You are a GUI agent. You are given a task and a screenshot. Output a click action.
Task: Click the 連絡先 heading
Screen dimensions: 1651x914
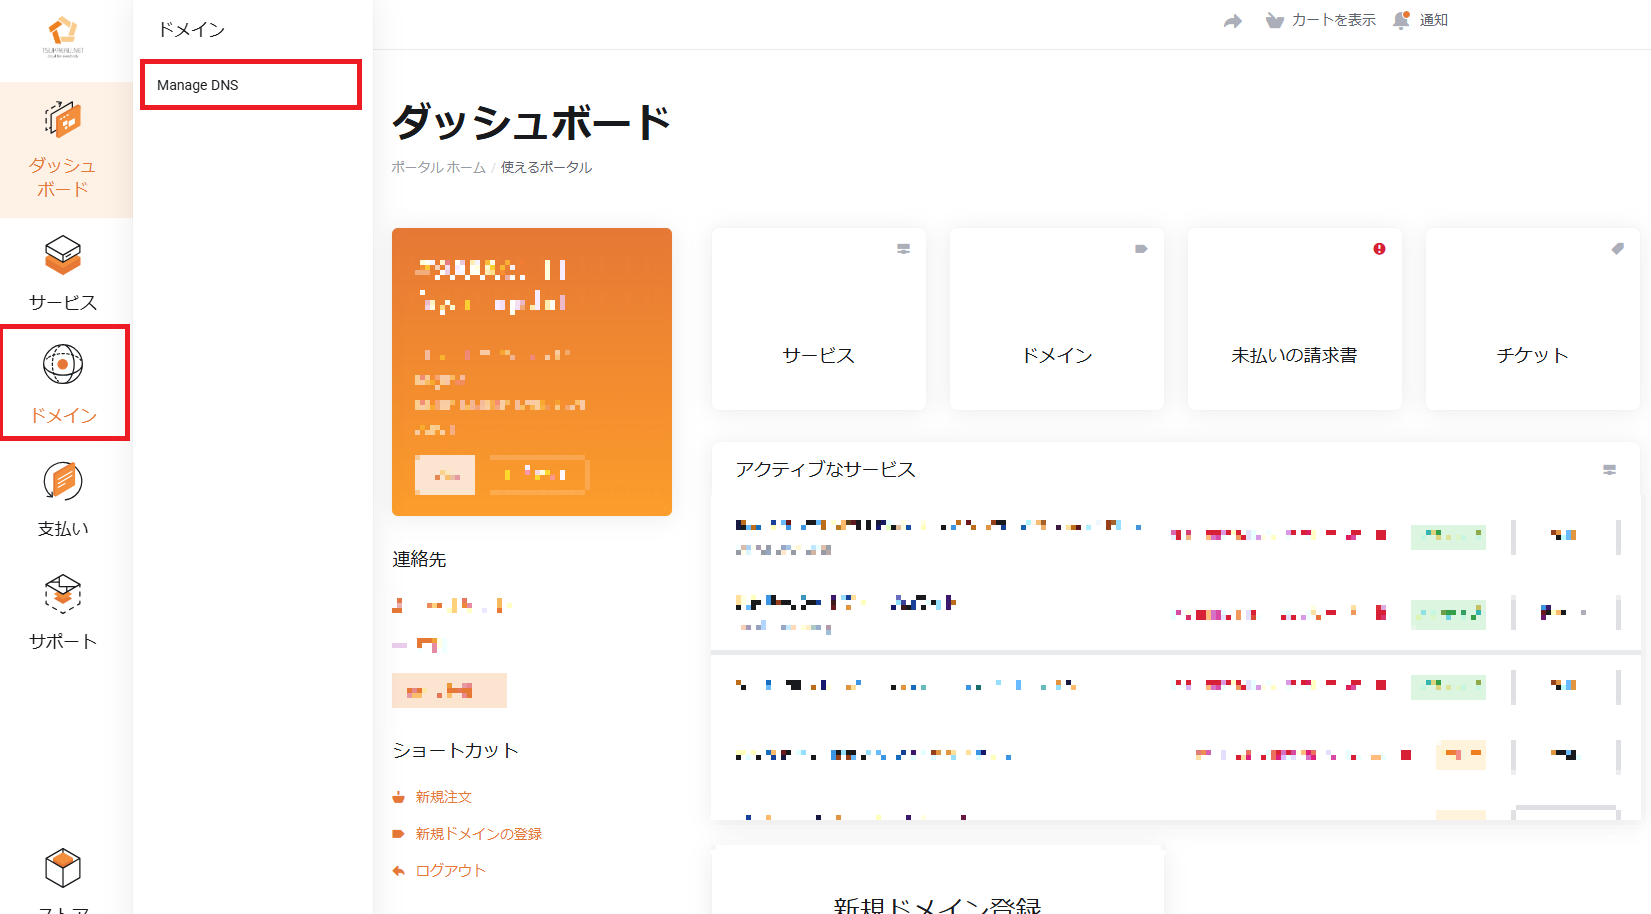click(419, 559)
